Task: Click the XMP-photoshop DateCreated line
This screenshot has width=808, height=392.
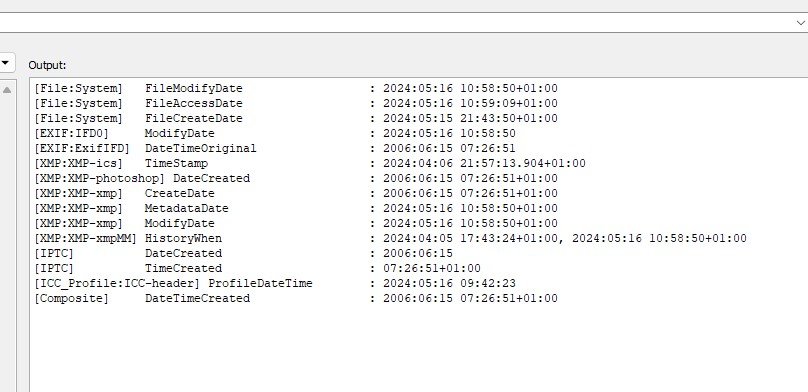Action: pos(296,178)
